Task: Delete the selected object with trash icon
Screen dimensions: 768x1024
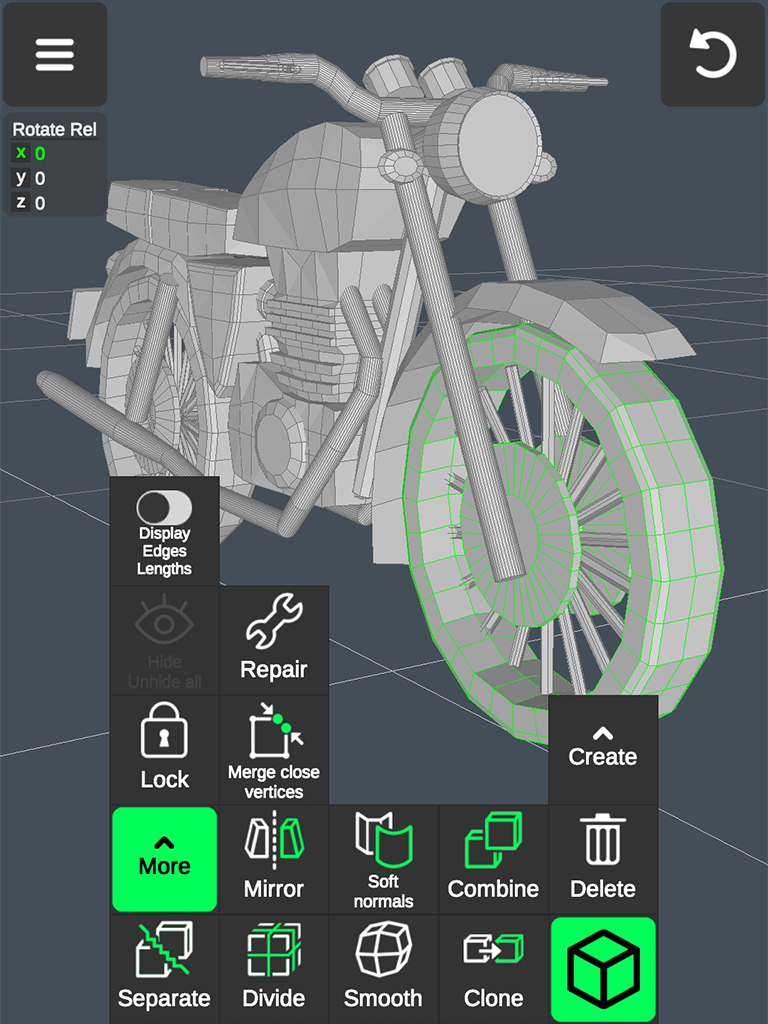Action: click(x=603, y=860)
